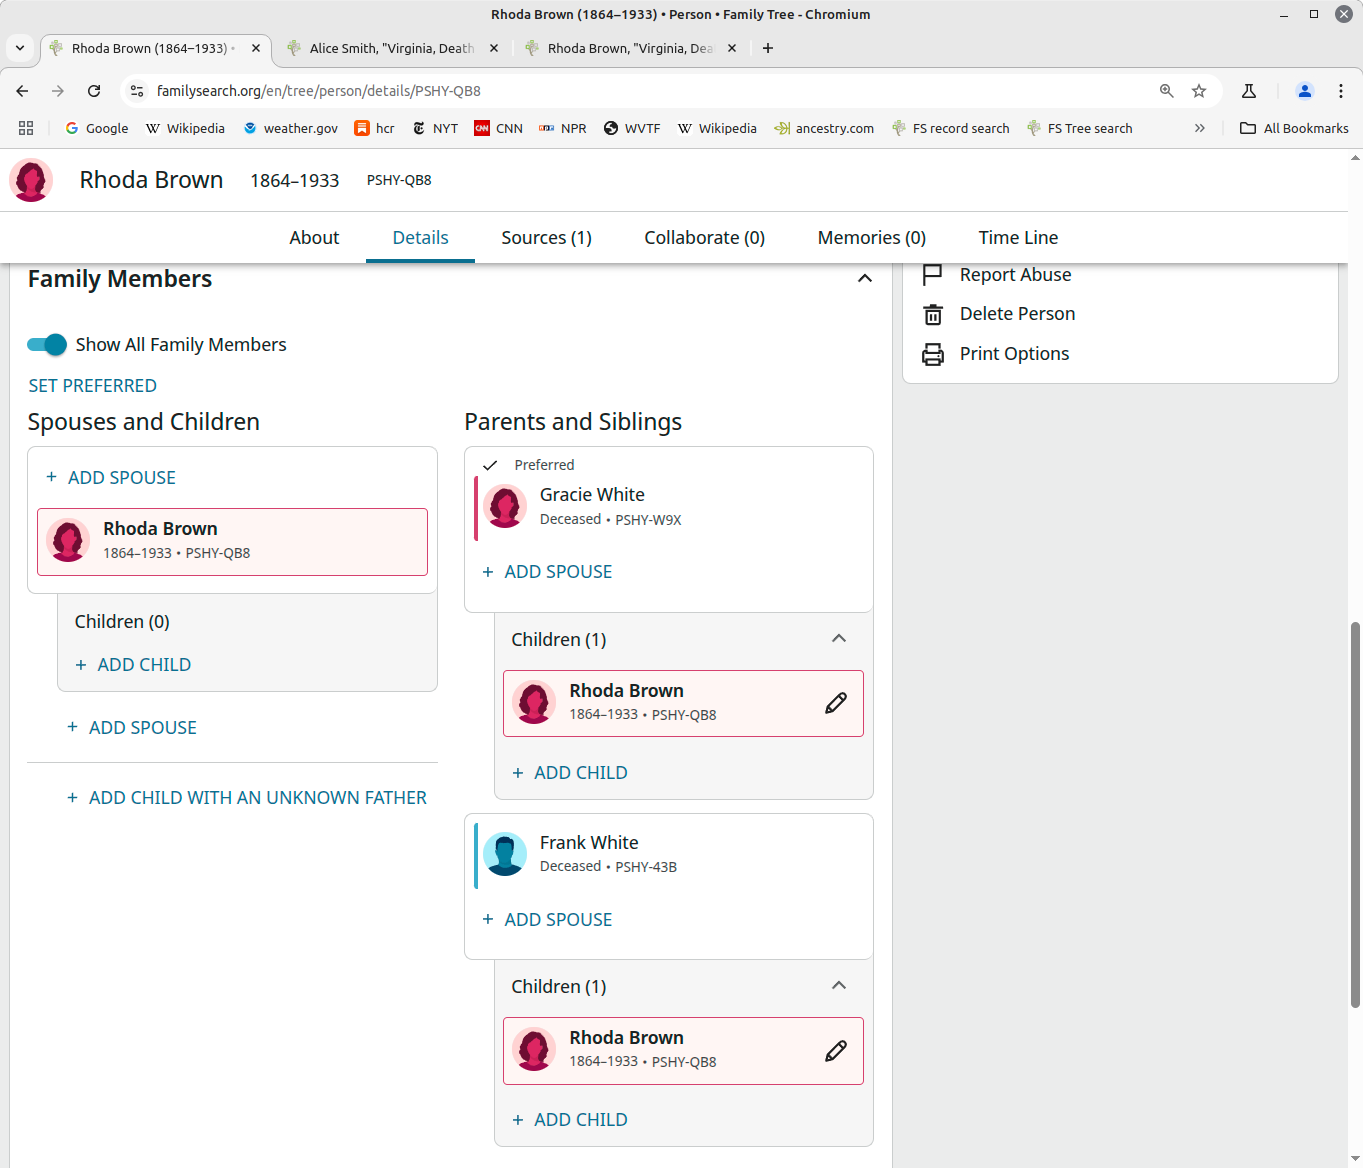The image size is (1363, 1168).
Task: Open the Frank White name link
Action: (589, 843)
